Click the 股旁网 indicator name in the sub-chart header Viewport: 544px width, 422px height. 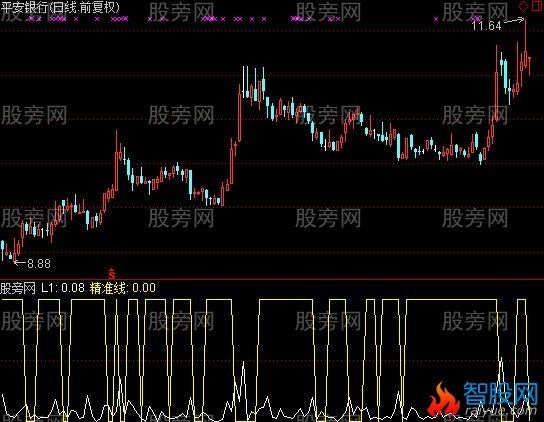point(18,288)
